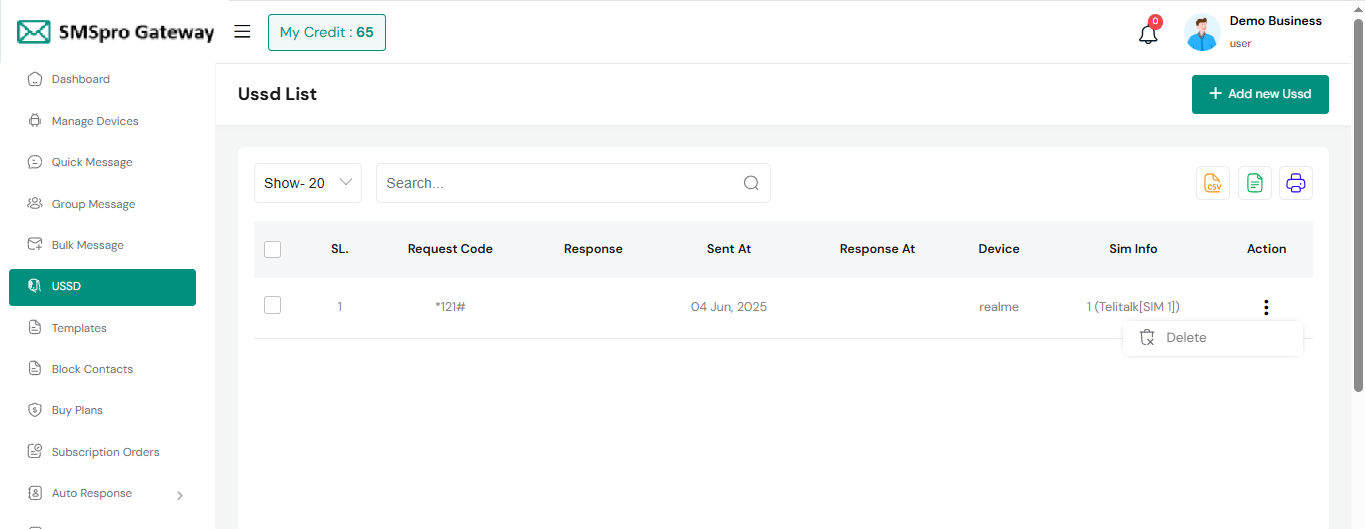The width and height of the screenshot is (1365, 529).
Task: Go to Manage Devices in the sidebar
Action: point(95,121)
